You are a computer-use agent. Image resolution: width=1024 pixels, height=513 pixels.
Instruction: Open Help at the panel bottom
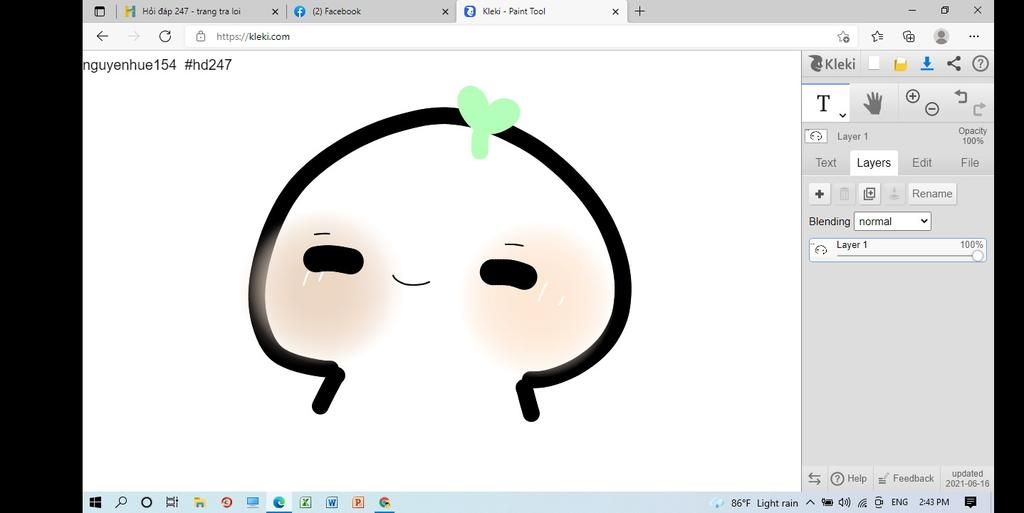point(848,478)
